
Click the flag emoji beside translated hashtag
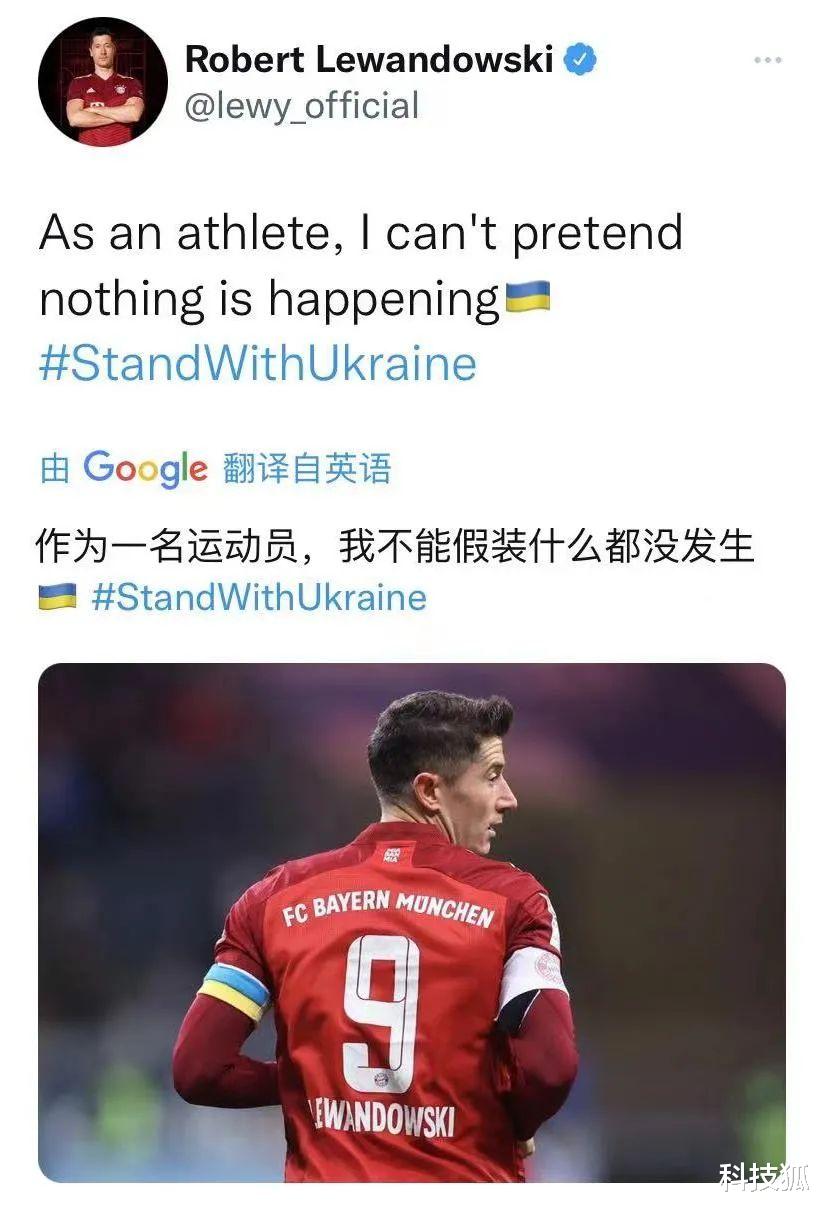click(57, 598)
